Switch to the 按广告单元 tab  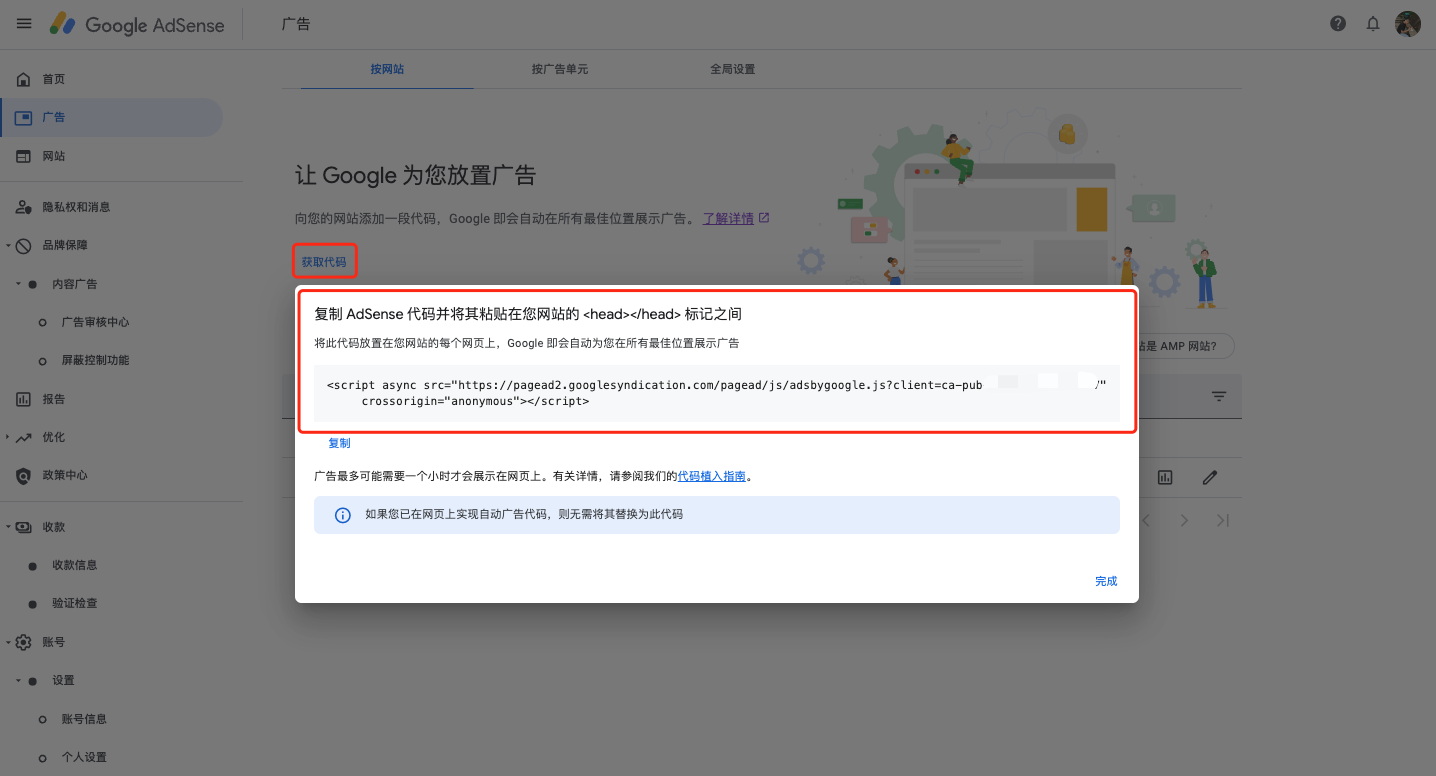(559, 70)
